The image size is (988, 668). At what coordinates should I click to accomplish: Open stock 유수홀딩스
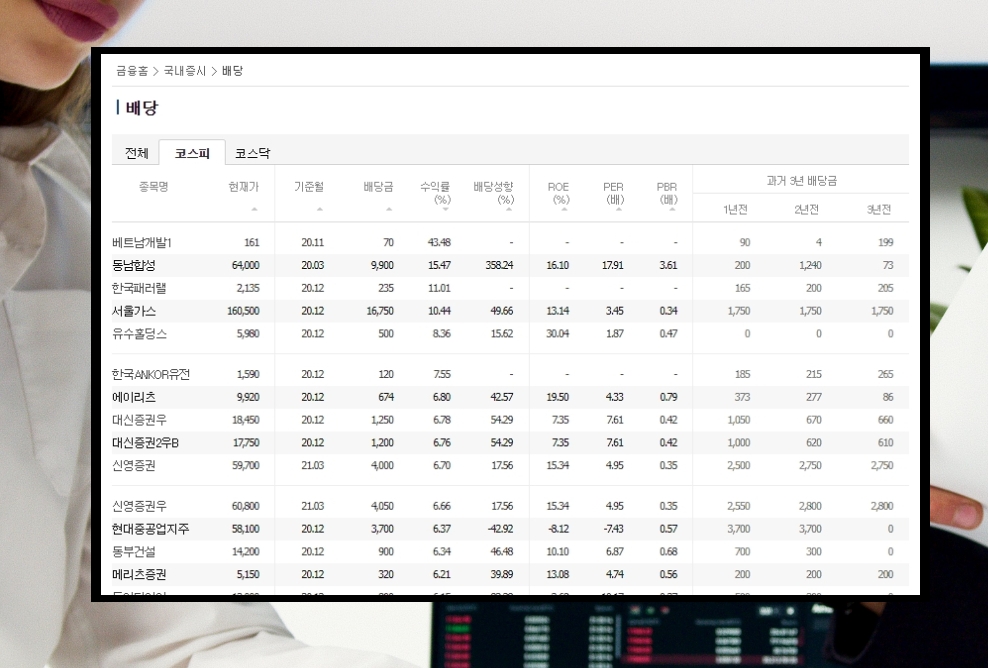click(139, 333)
